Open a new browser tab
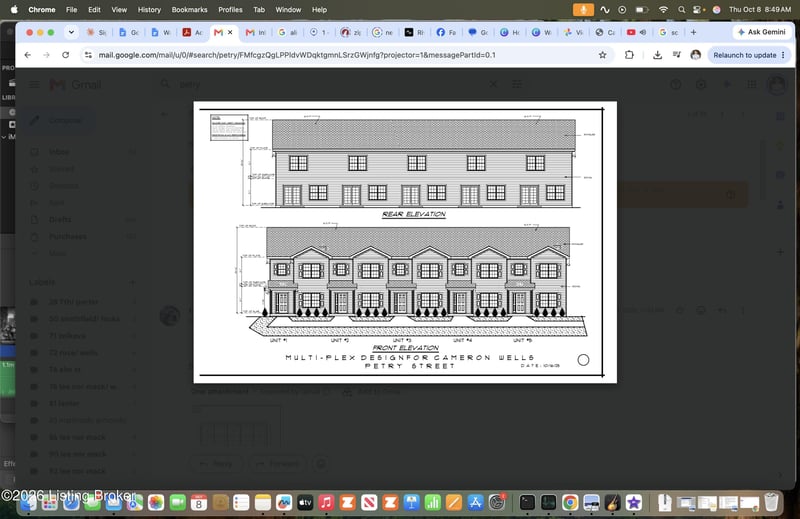 pos(693,32)
